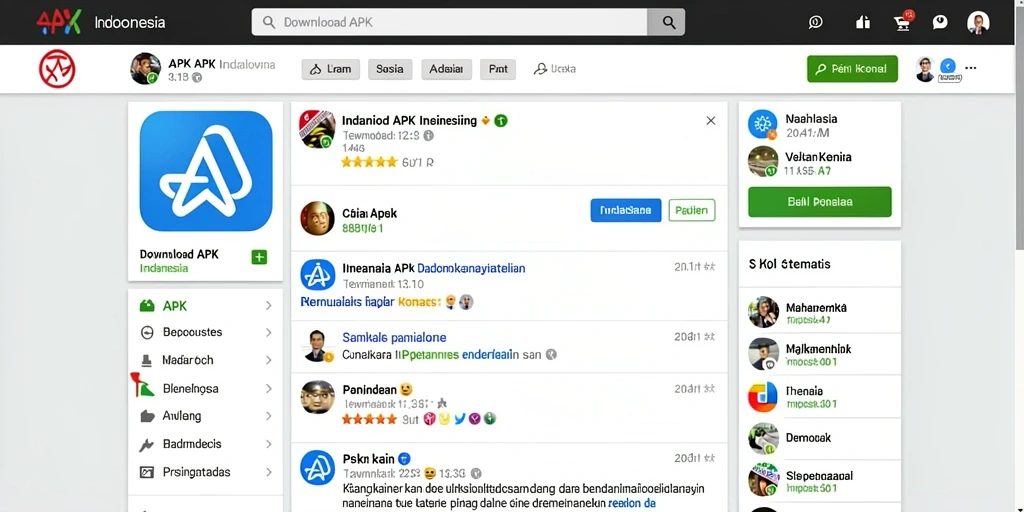Focus the Download APK search field
This screenshot has height=512, width=1024.
[x=451, y=22]
